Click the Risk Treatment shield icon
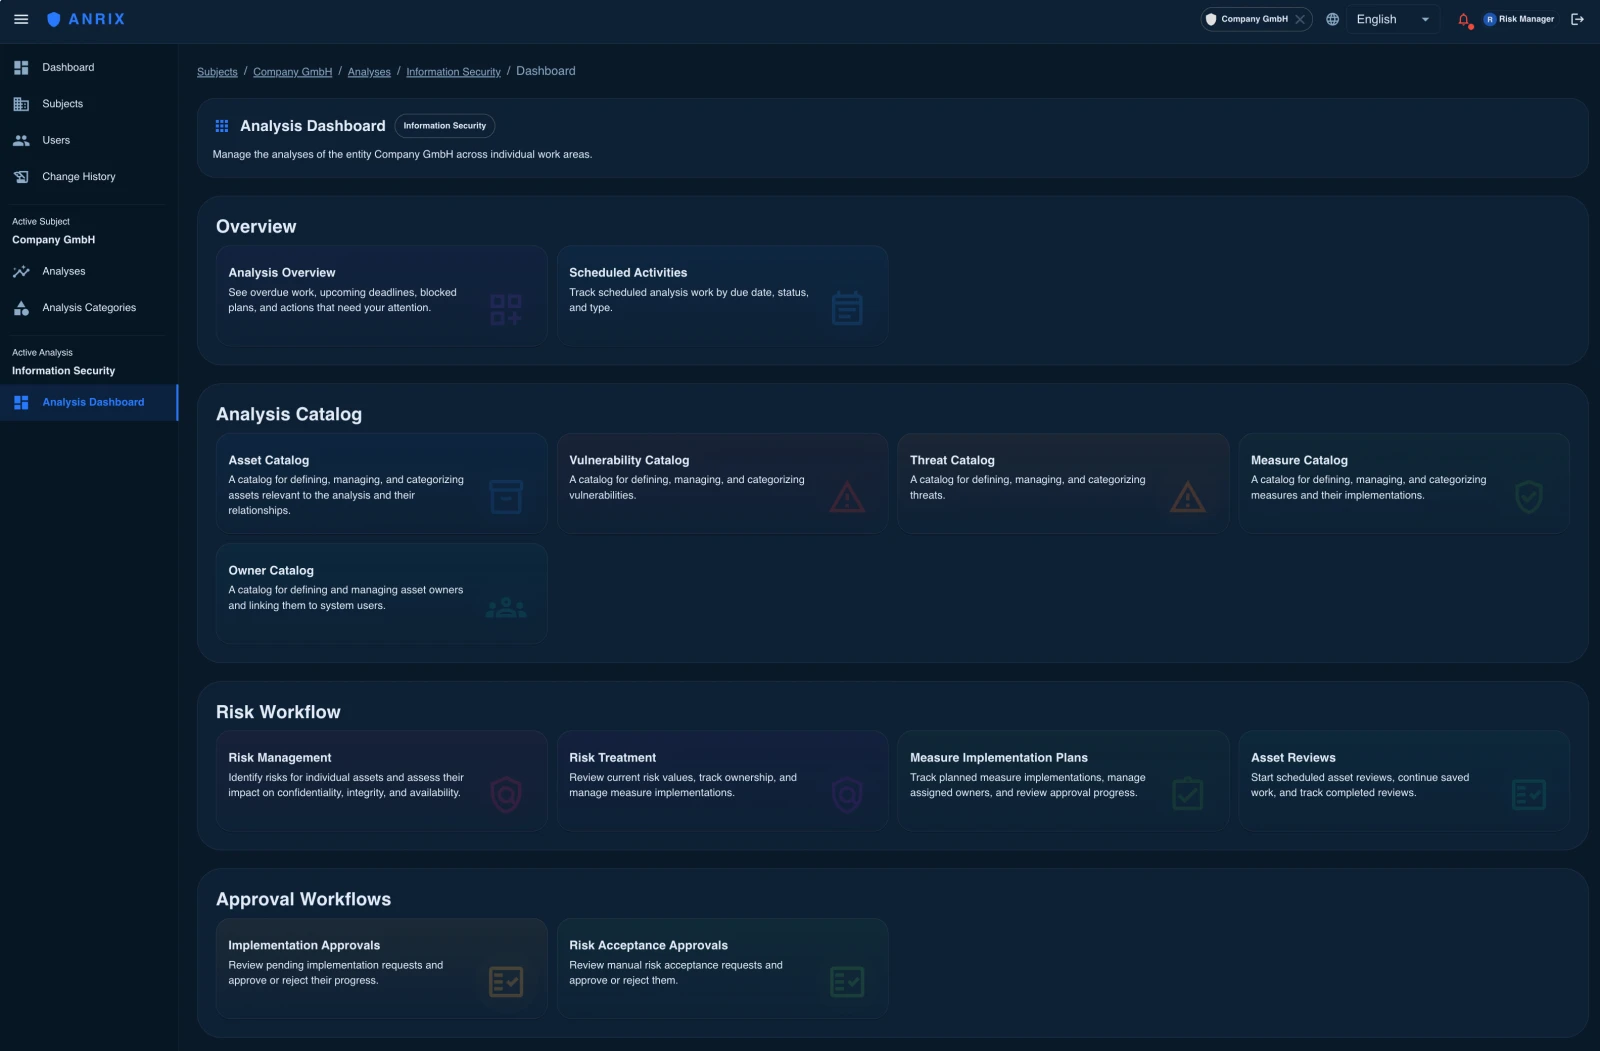This screenshot has width=1600, height=1051. (x=847, y=795)
